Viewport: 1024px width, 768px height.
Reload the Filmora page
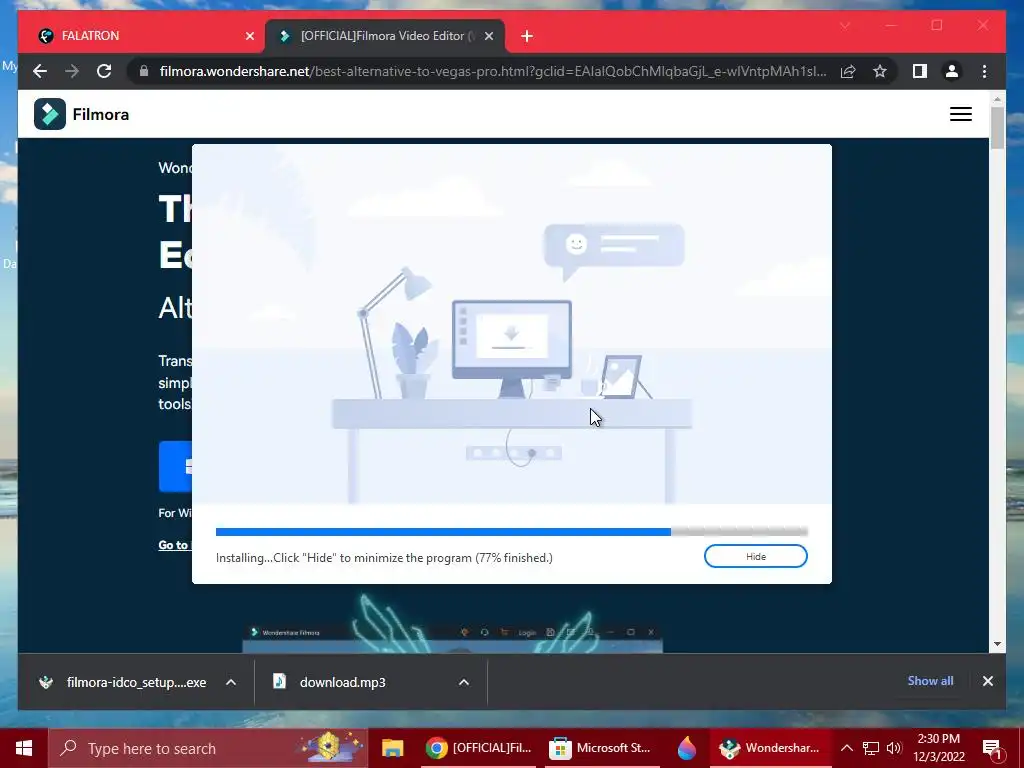(x=104, y=71)
